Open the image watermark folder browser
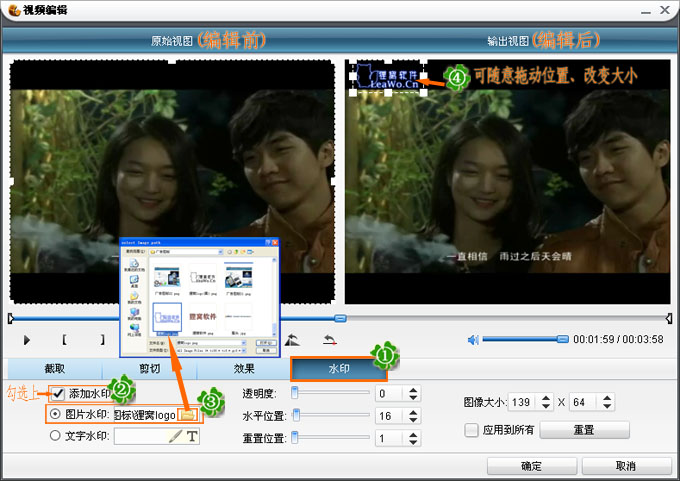Image resolution: width=680 pixels, height=481 pixels. tap(187, 414)
